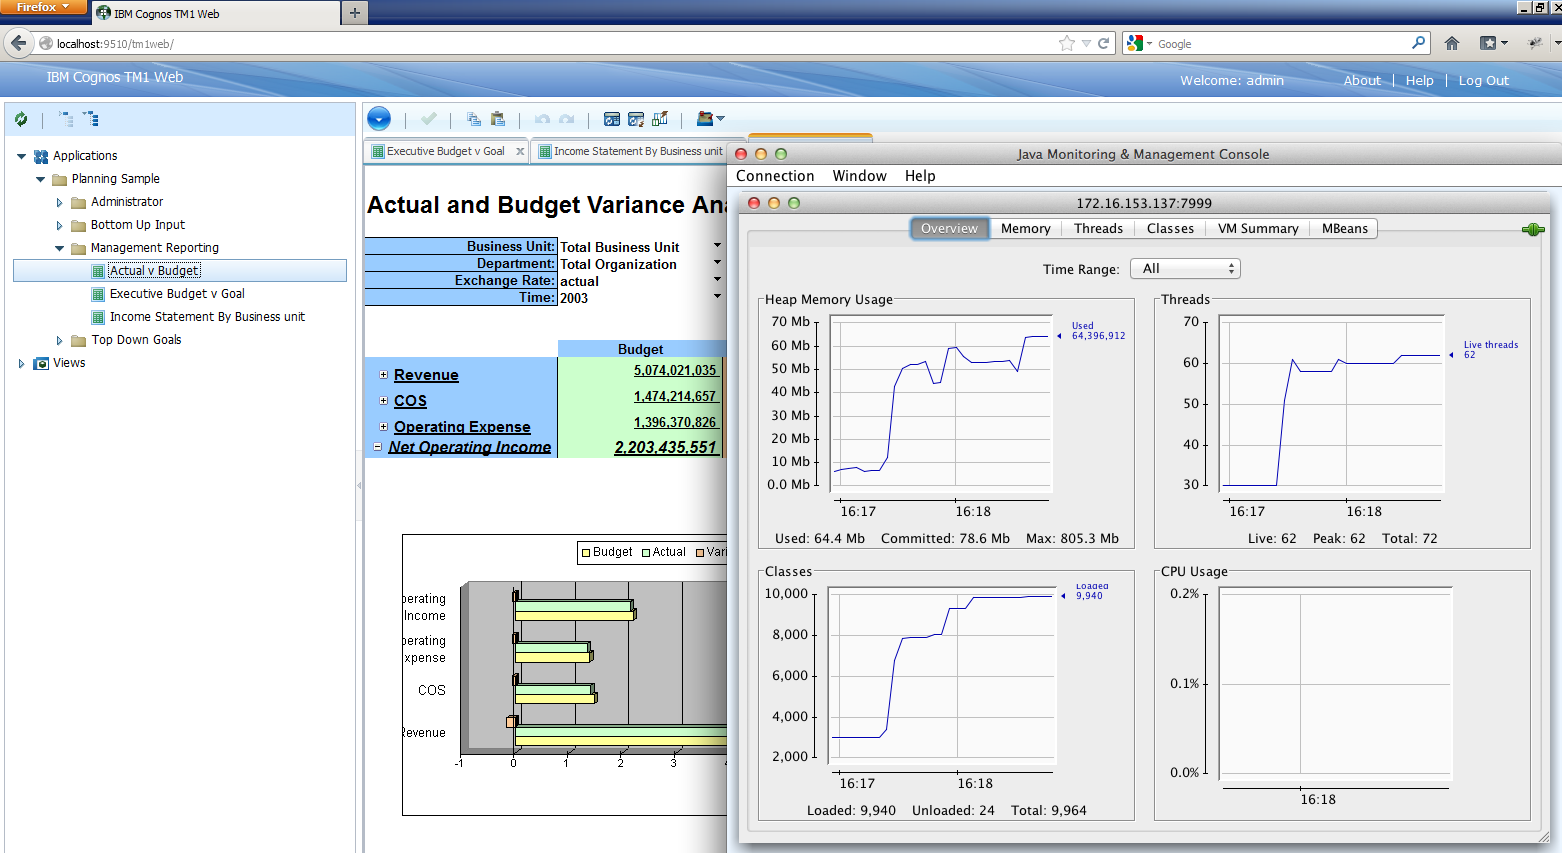Click the Applications icon in the tree
Screen dimensions: 1562x853
pyautogui.click(x=41, y=156)
